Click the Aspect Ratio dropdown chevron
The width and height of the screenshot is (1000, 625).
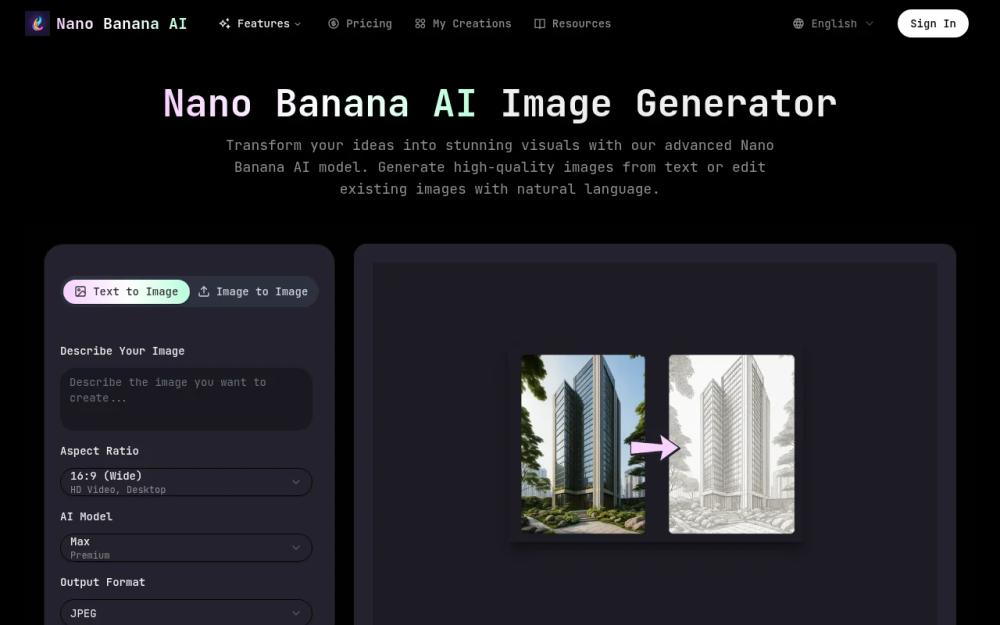click(x=296, y=482)
